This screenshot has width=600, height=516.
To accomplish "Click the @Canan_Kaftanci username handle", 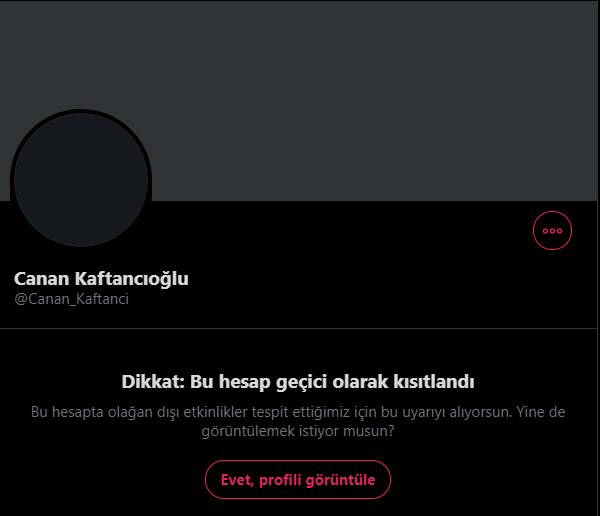I will (71, 299).
